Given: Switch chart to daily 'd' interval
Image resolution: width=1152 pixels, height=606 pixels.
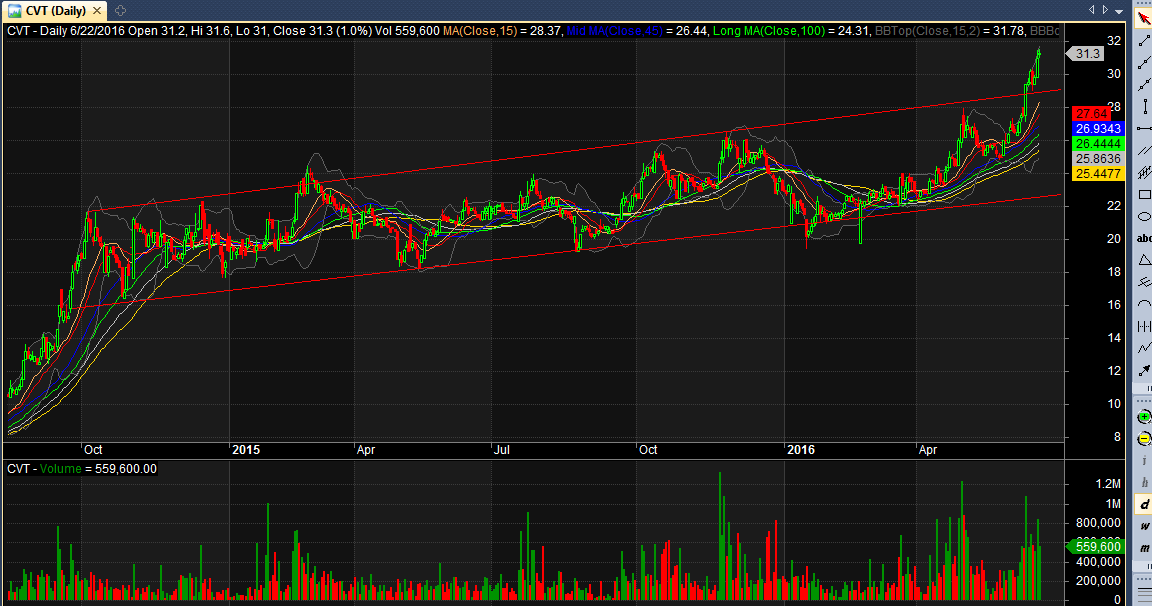Looking at the screenshot, I should click(x=1144, y=505).
